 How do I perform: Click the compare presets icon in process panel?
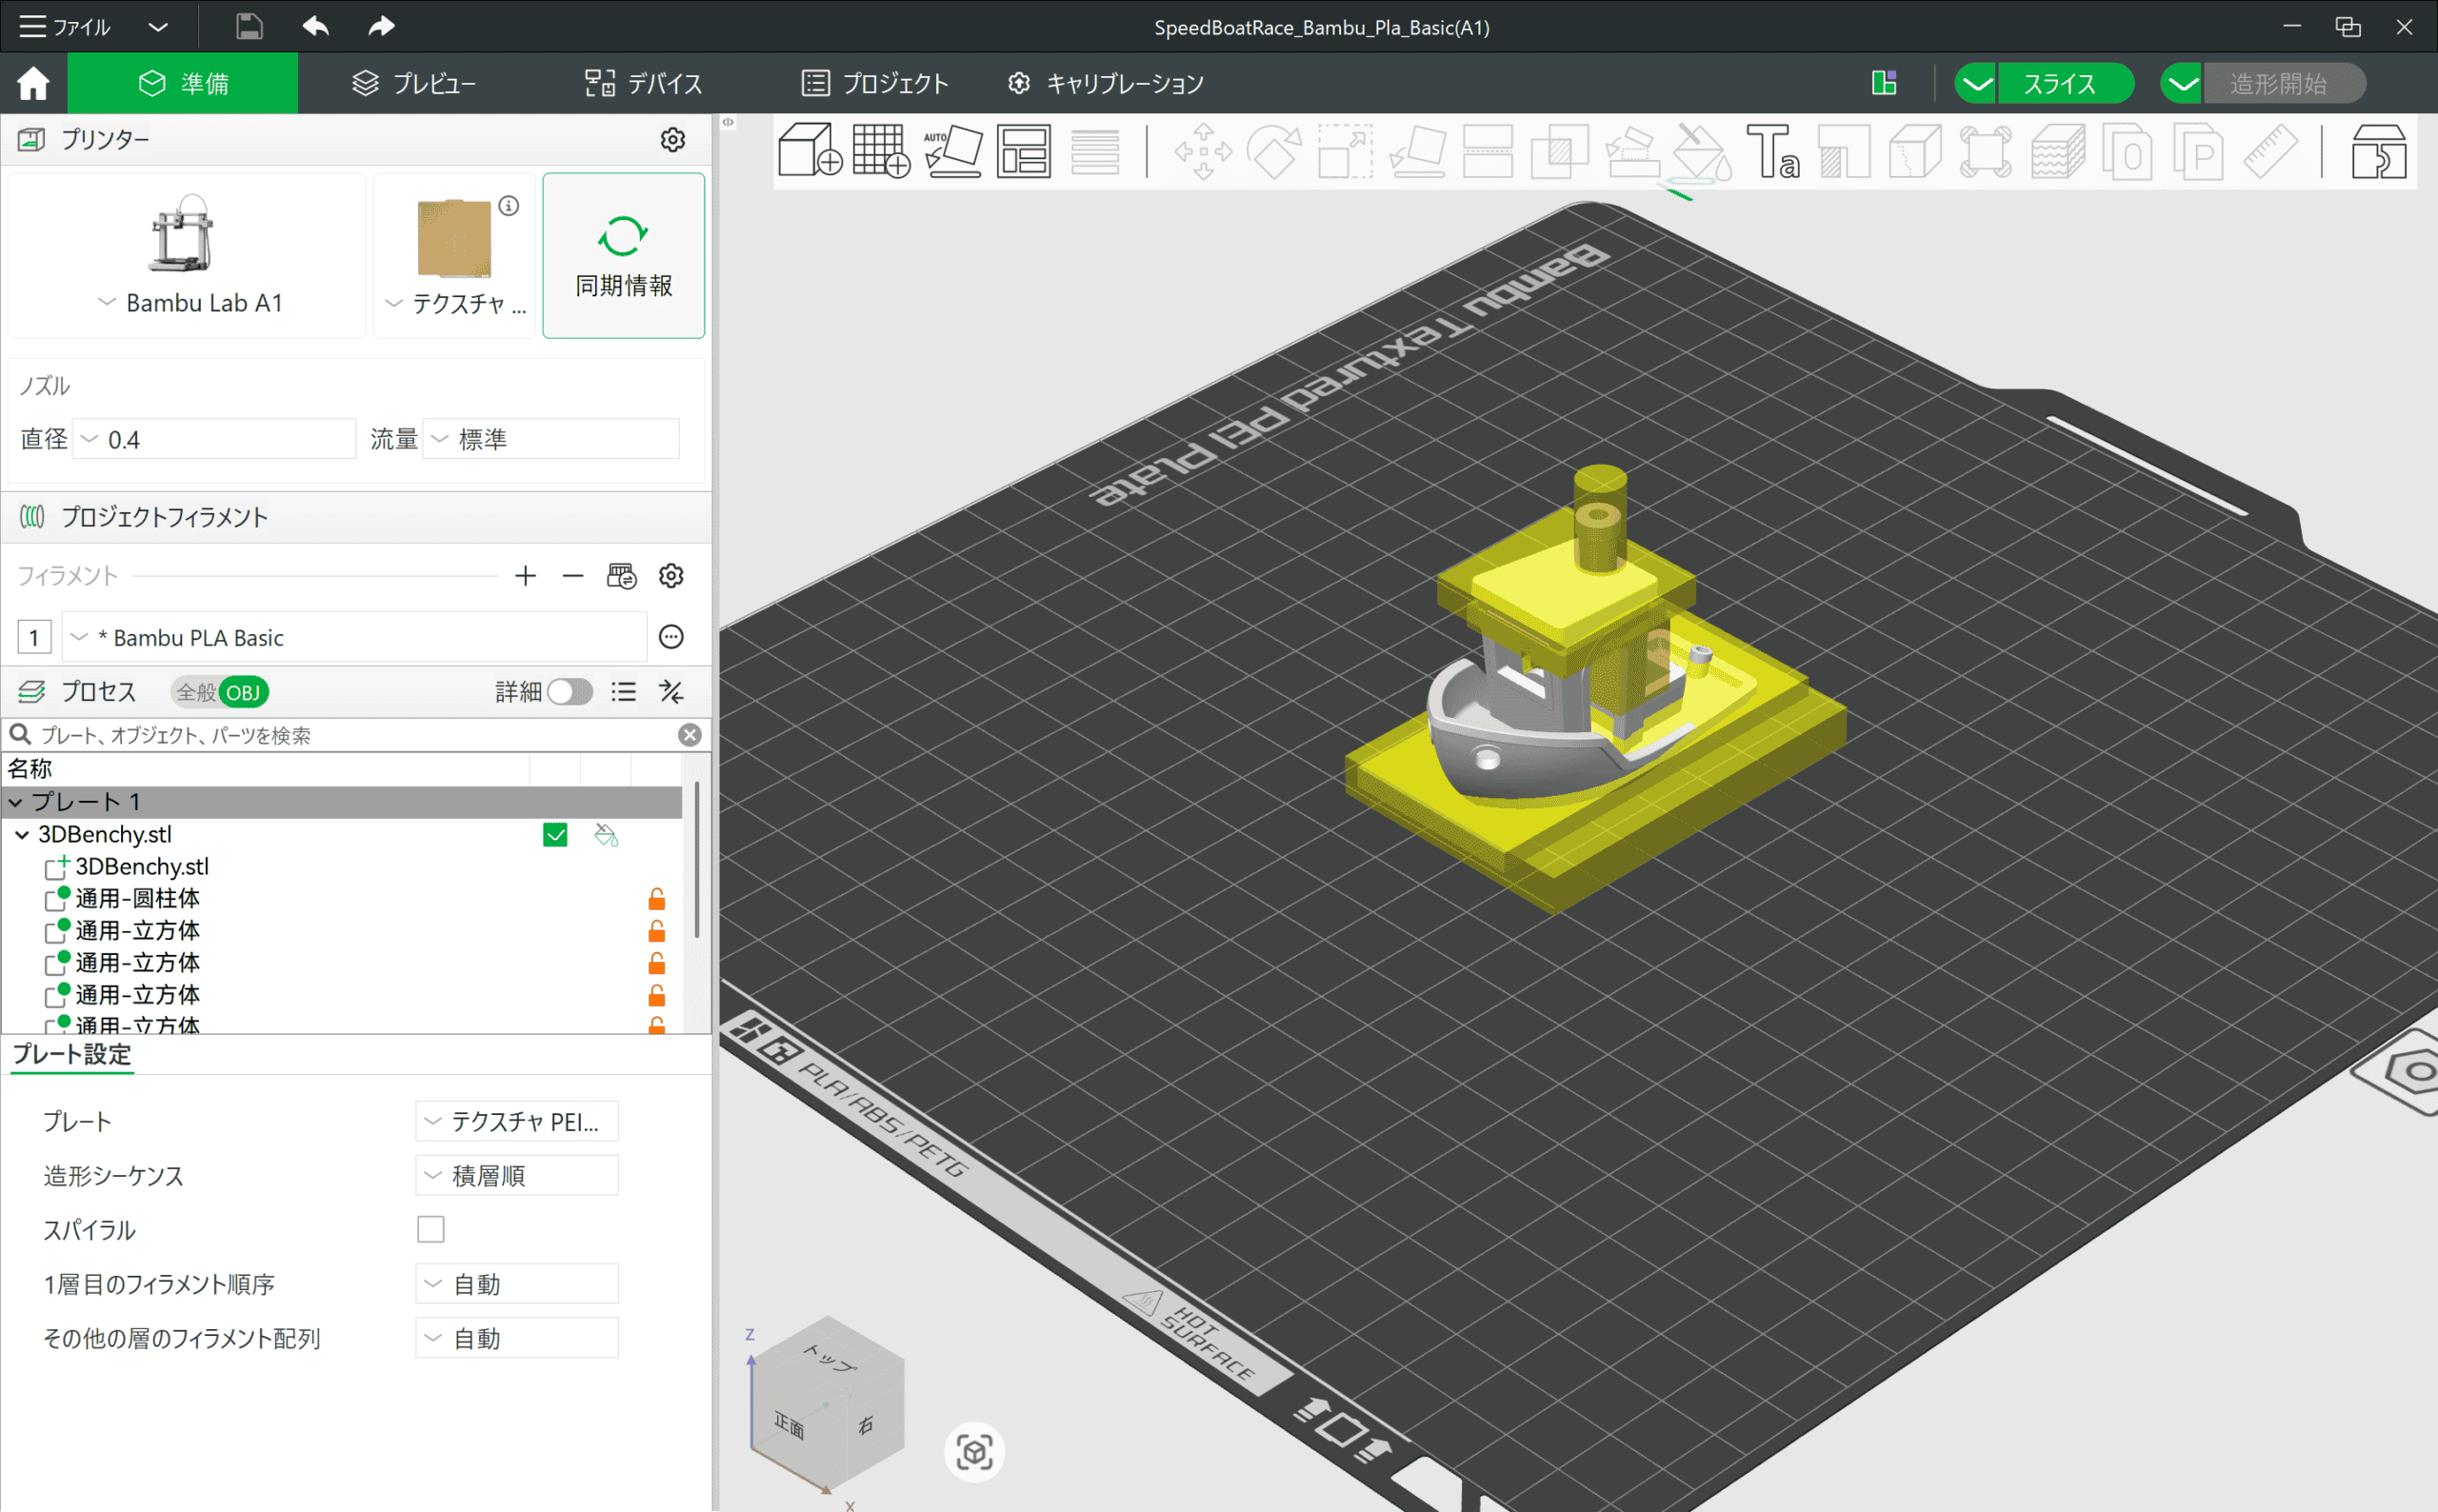tap(671, 692)
